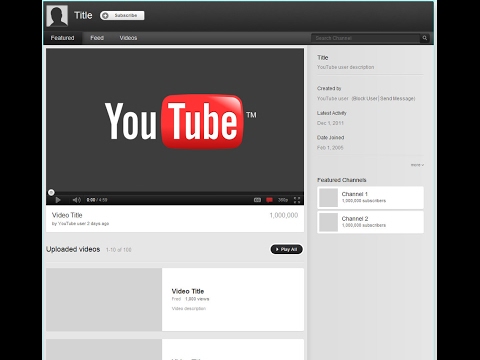This screenshot has height=360, width=480.
Task: Click the Play All button
Action: tap(286, 249)
